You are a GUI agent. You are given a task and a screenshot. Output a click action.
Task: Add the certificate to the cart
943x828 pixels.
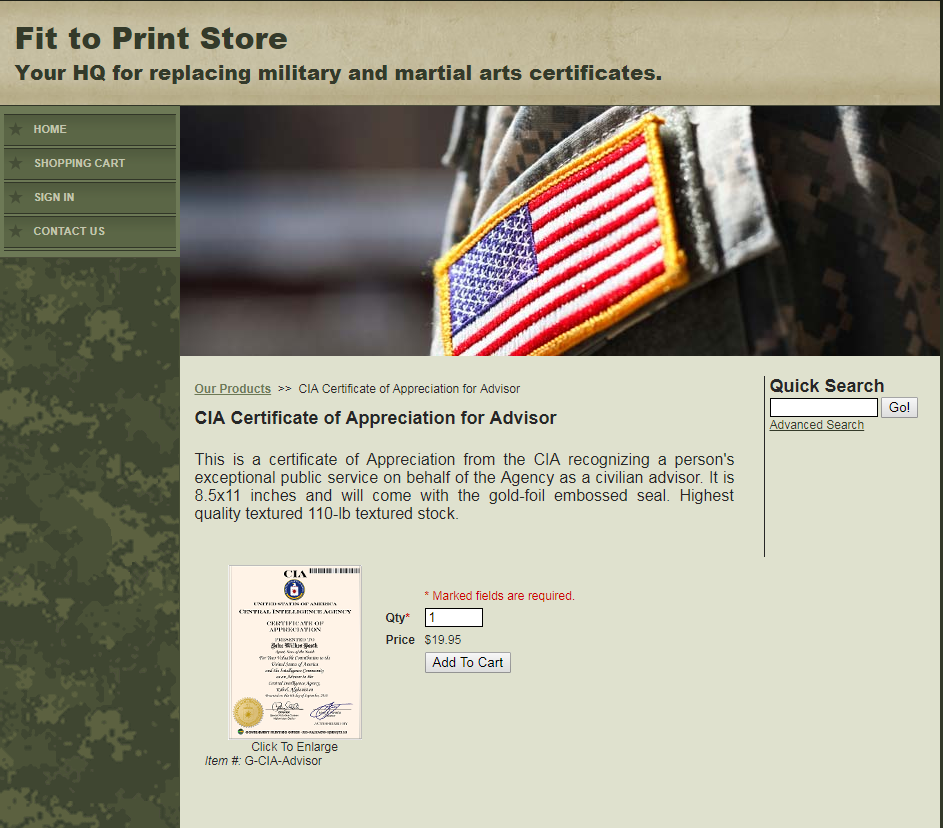coord(468,663)
